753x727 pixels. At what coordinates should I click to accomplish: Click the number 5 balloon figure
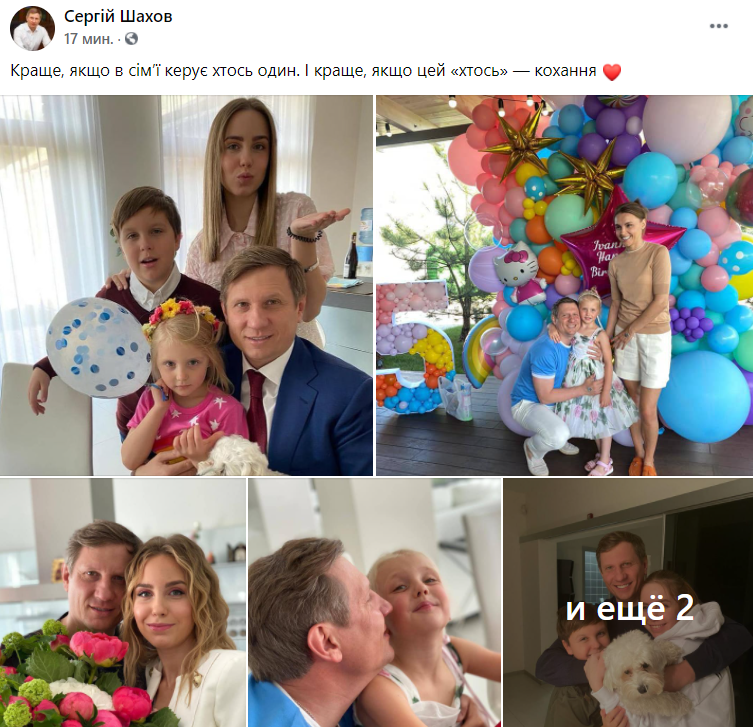pyautogui.click(x=416, y=347)
